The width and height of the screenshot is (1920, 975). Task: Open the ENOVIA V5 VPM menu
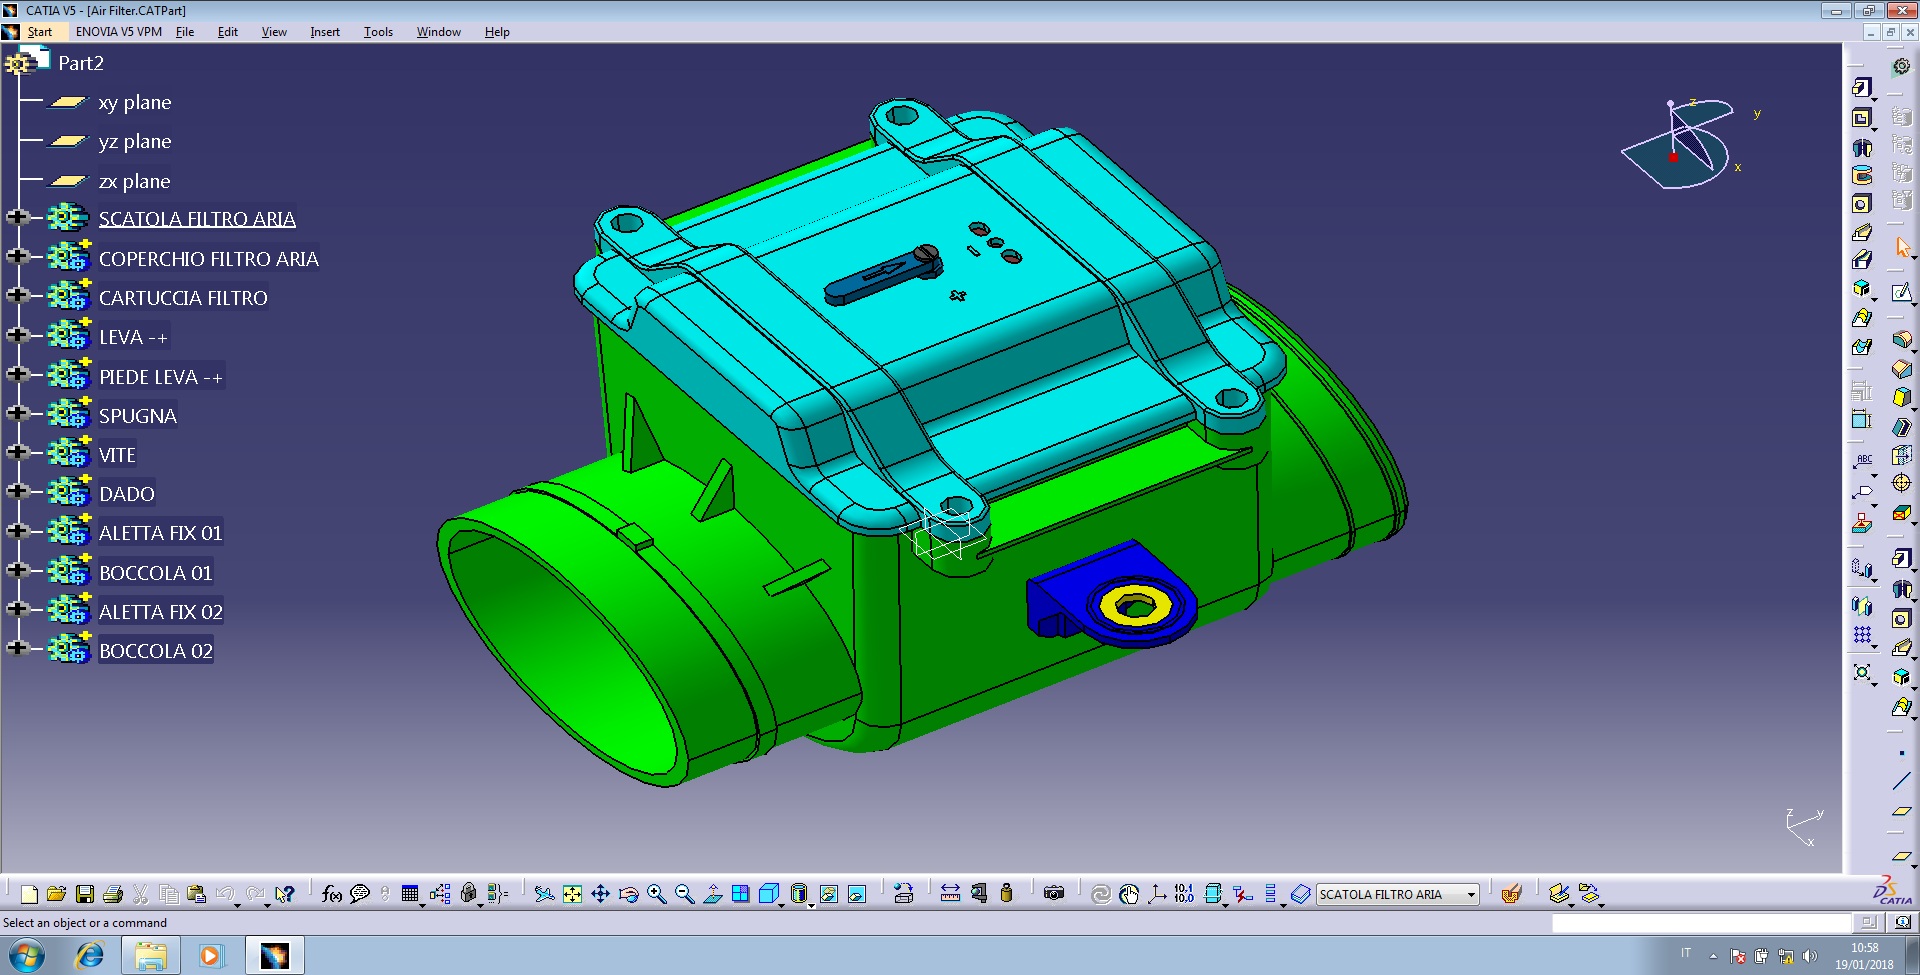pyautogui.click(x=119, y=32)
